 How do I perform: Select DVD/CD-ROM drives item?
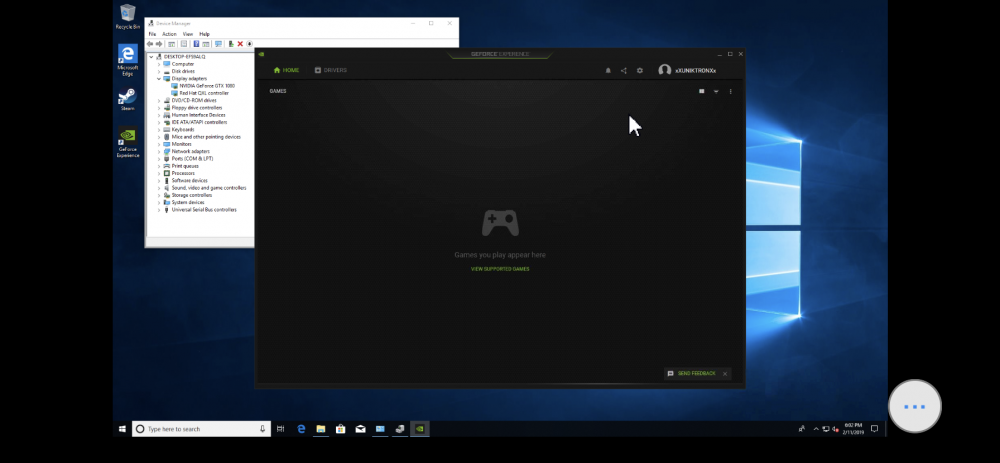194,100
